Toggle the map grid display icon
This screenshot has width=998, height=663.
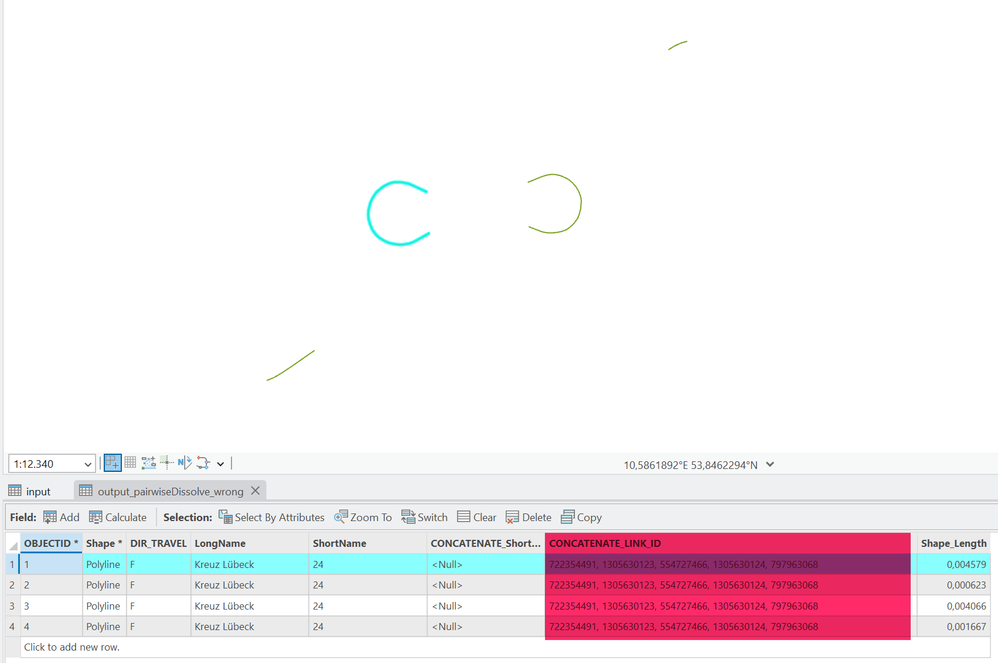click(130, 463)
